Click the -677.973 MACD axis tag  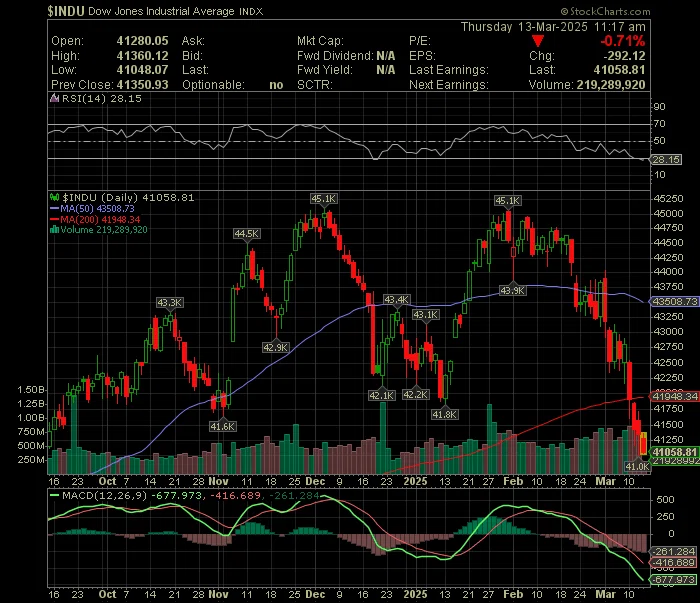(674, 579)
